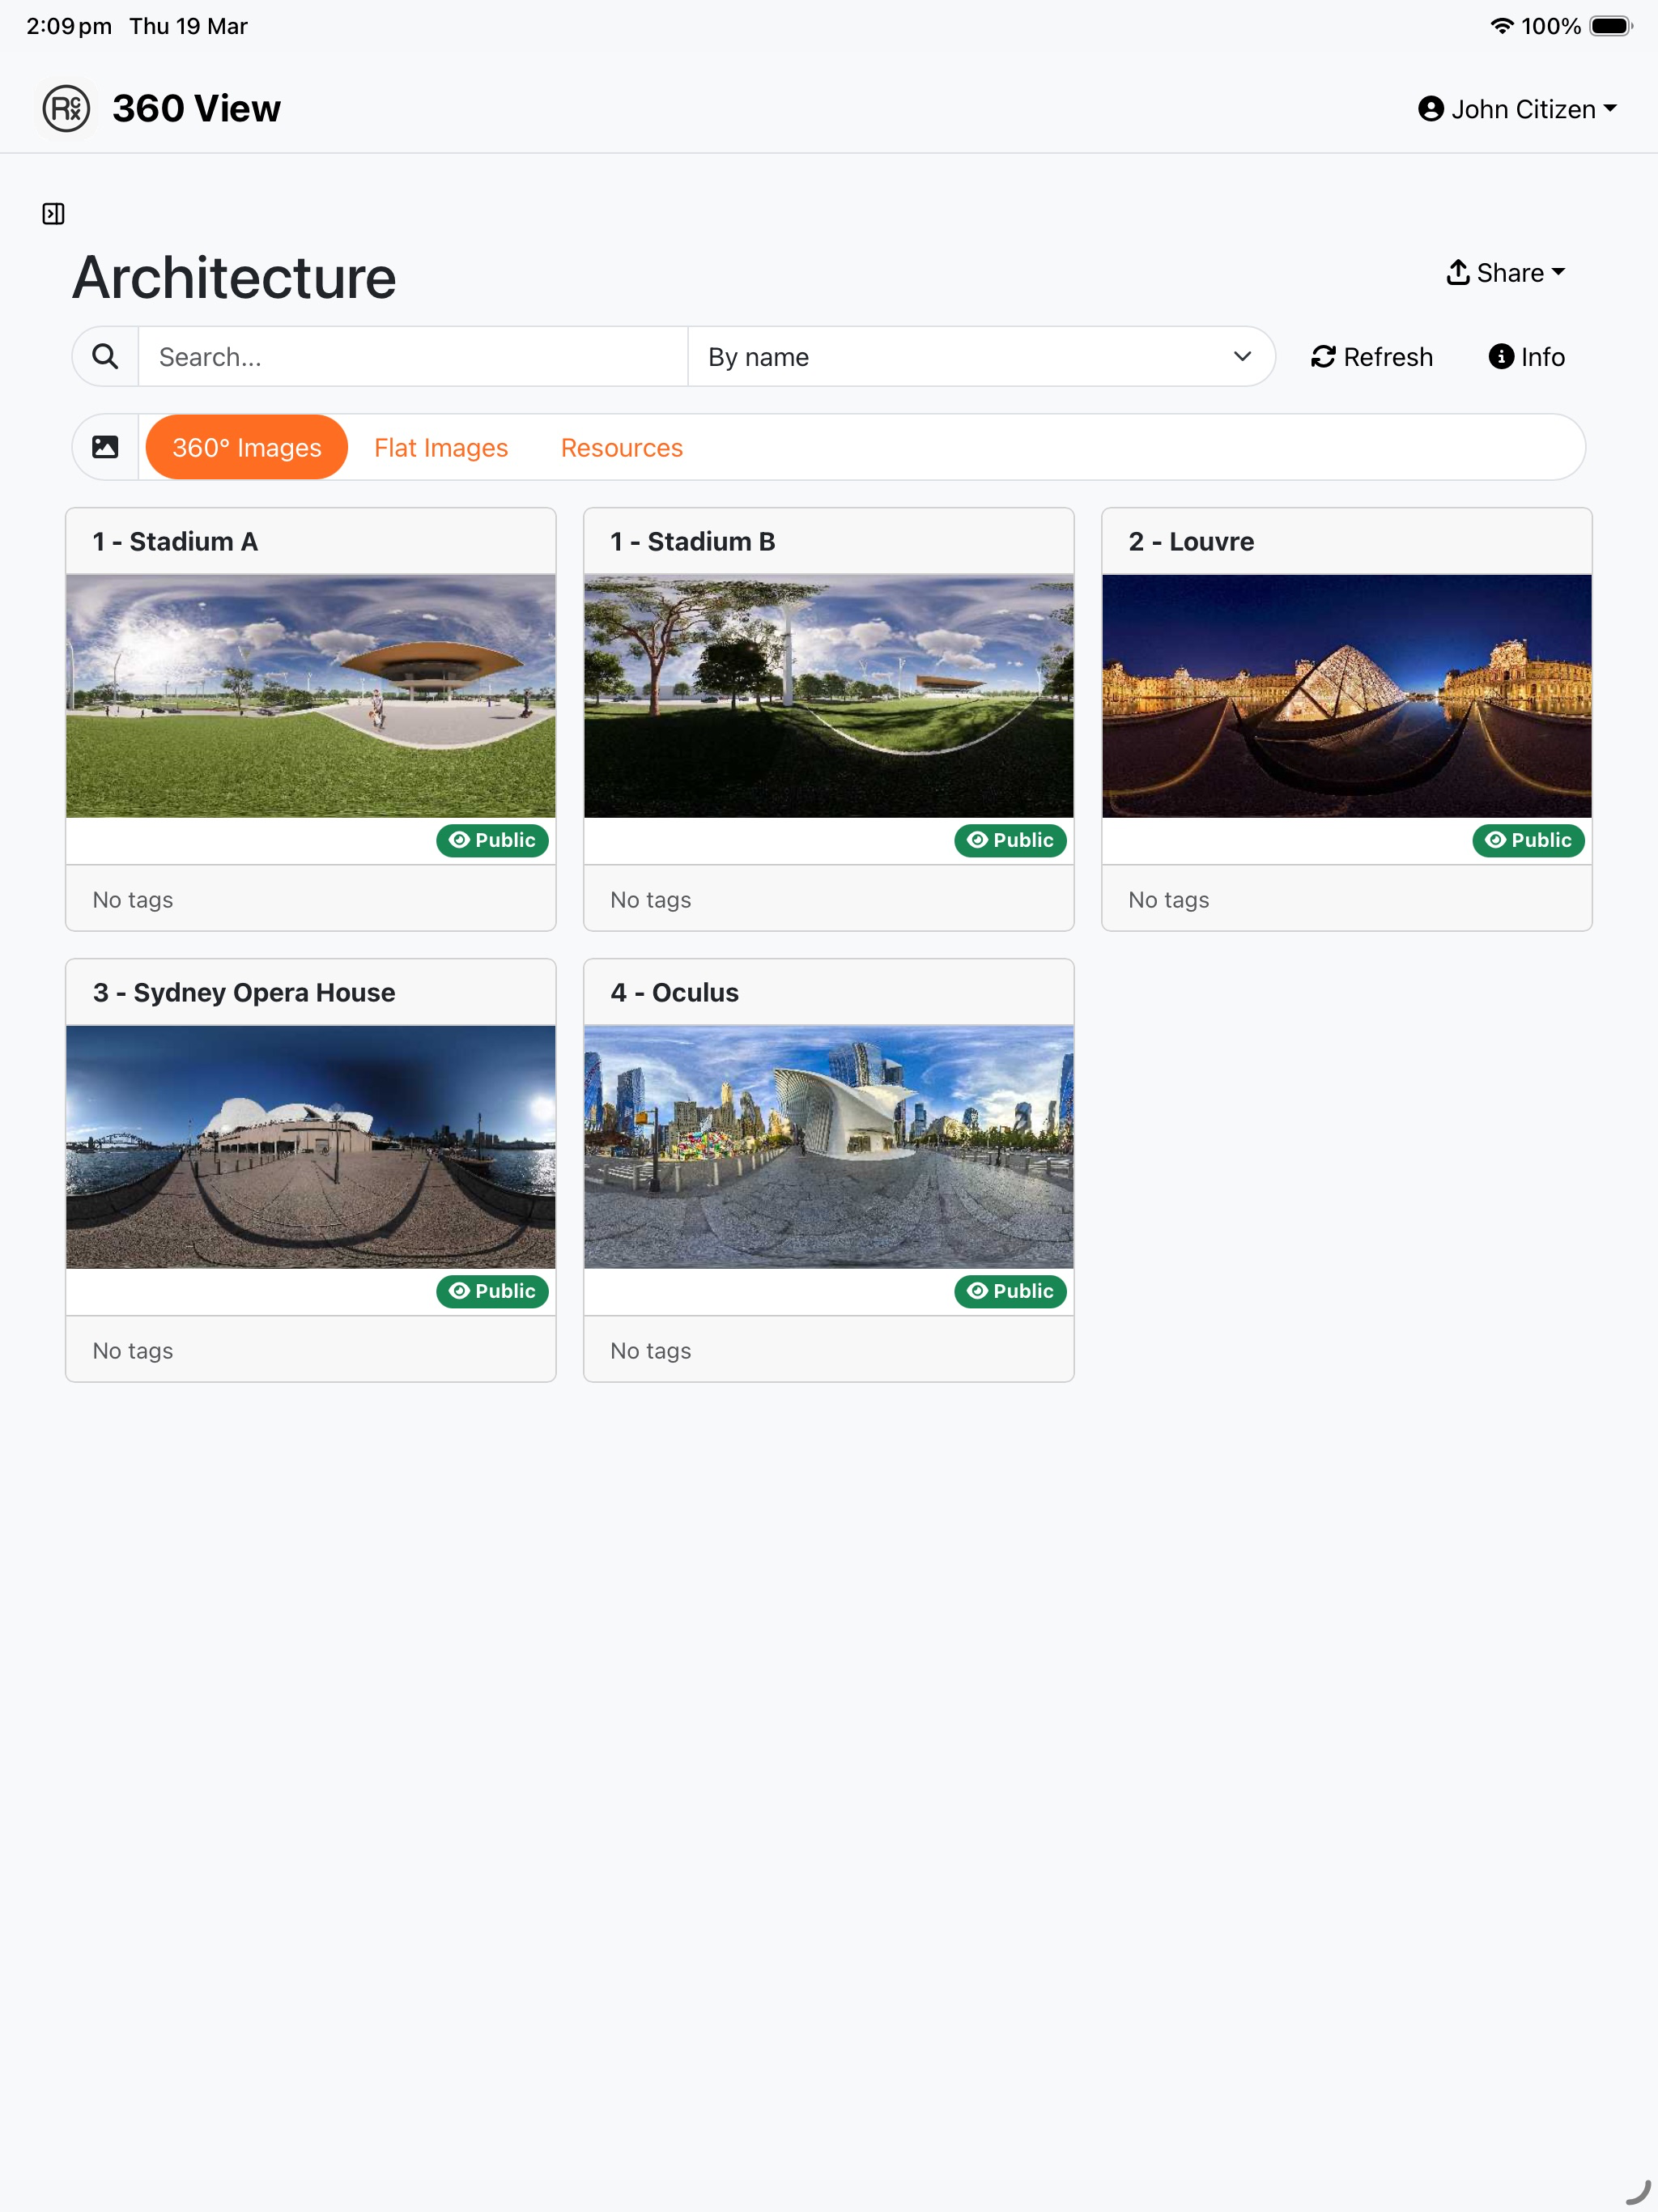The width and height of the screenshot is (1658, 2212).
Task: Click the '2 - Louvre' title
Action: pos(1191,541)
